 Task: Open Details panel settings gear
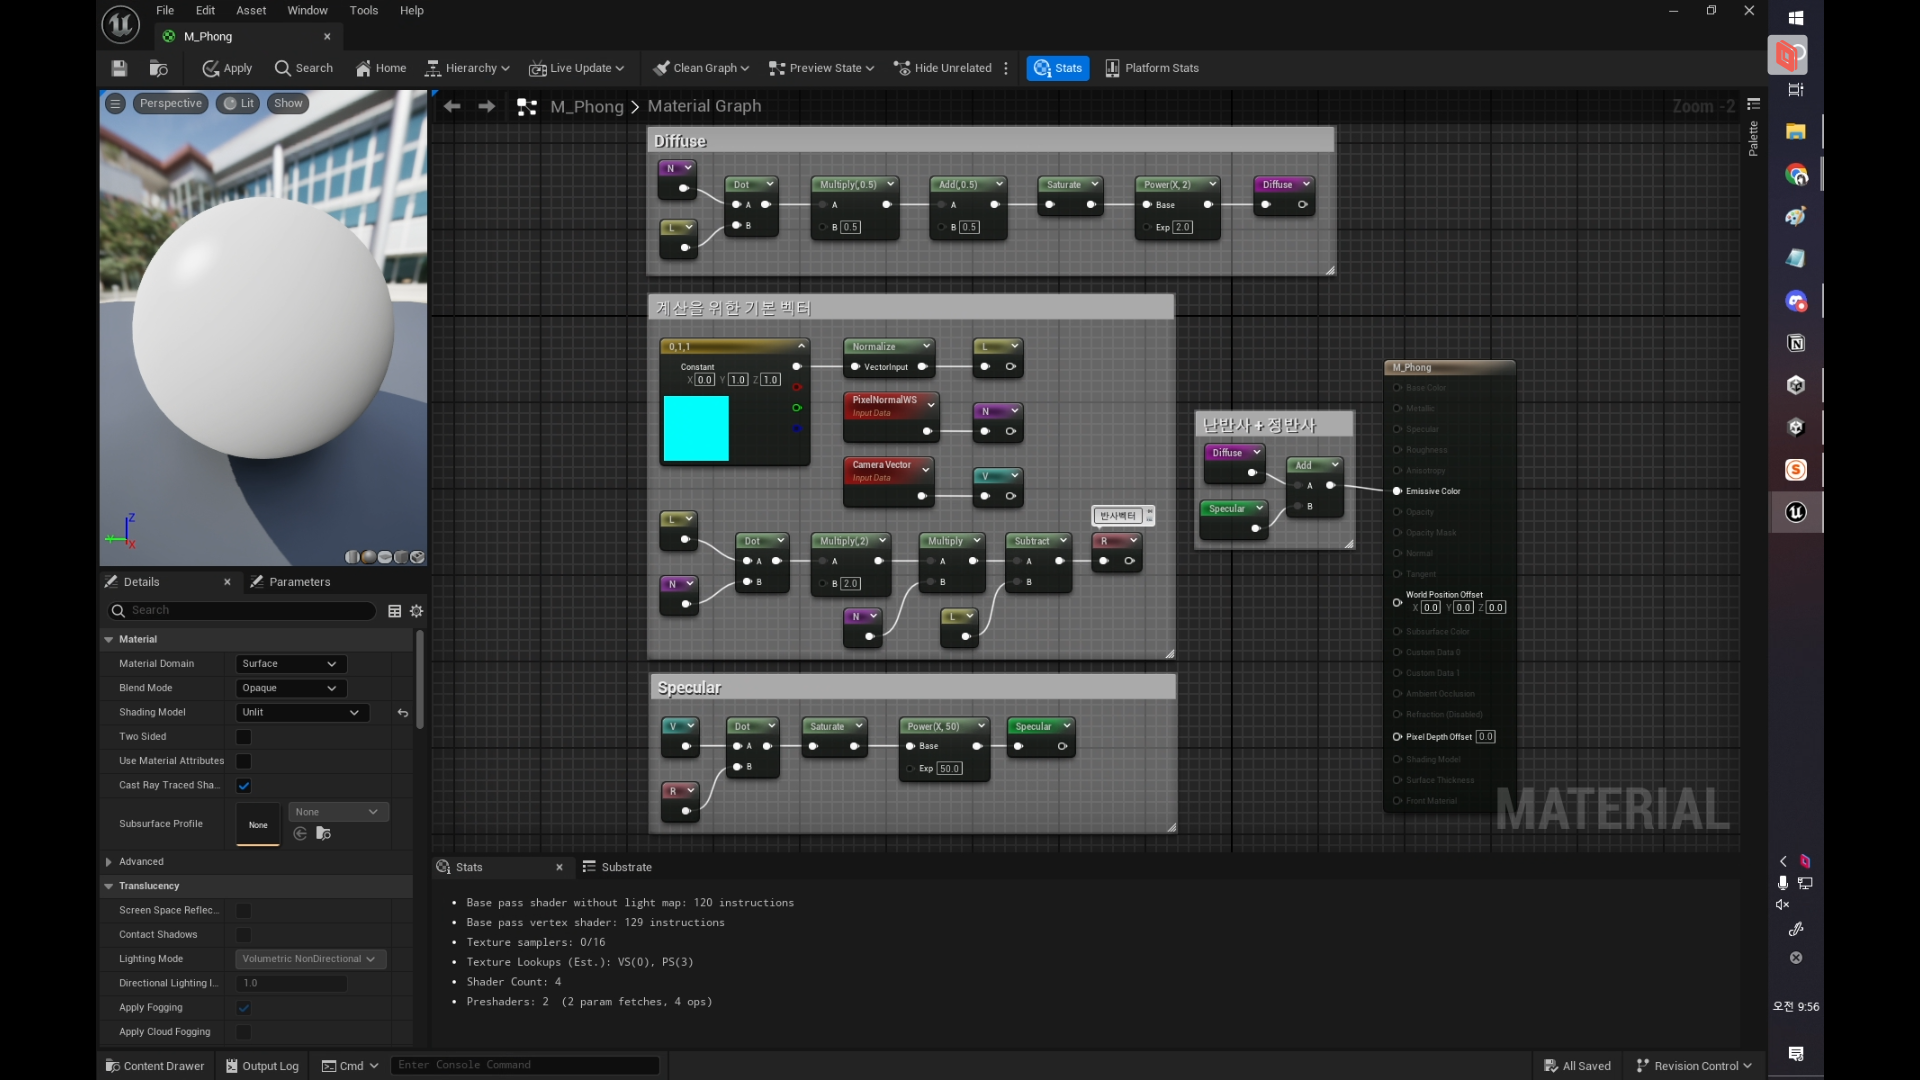(417, 611)
